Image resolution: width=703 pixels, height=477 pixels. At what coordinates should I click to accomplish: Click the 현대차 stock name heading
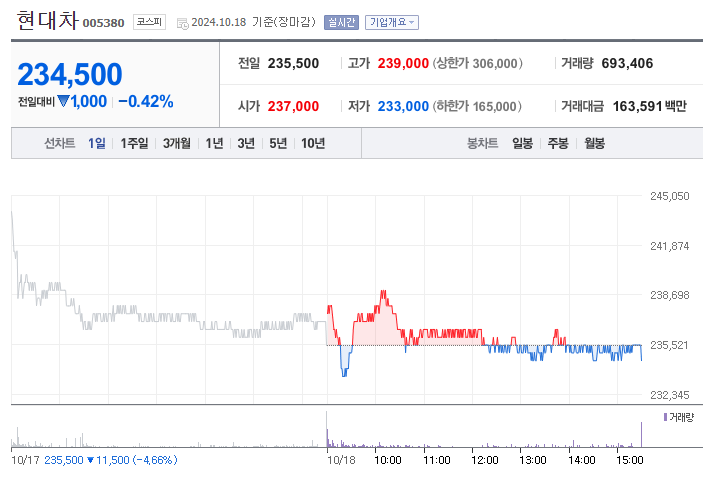coord(48,21)
